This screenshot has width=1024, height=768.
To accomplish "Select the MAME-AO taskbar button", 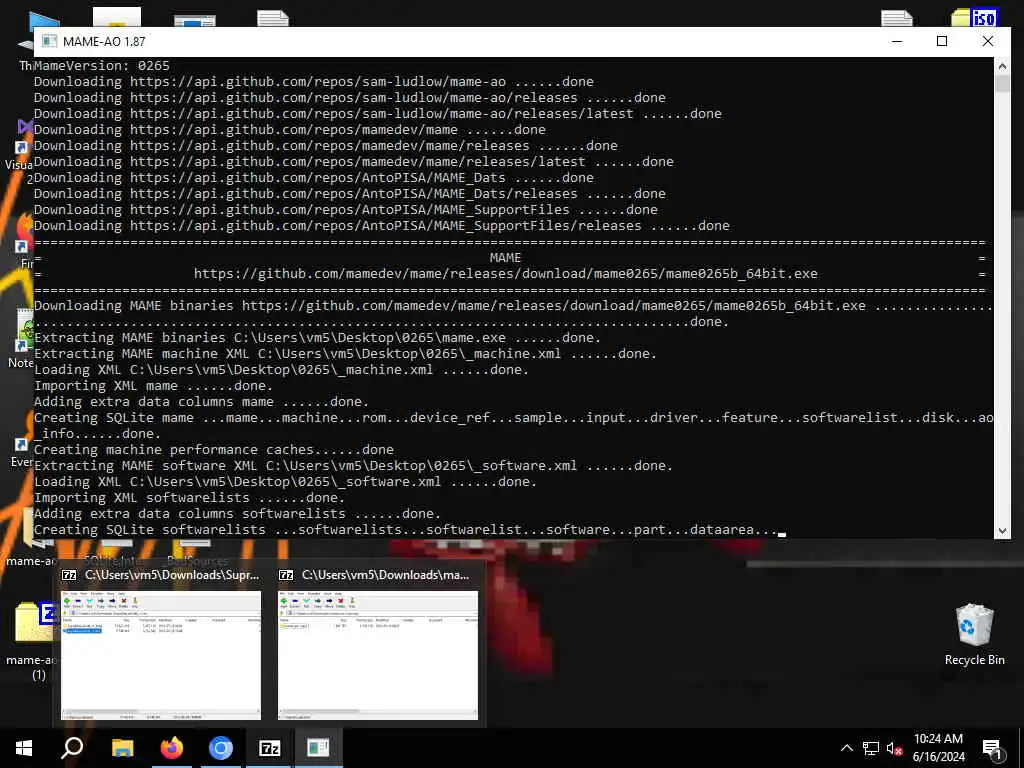I will coord(318,748).
